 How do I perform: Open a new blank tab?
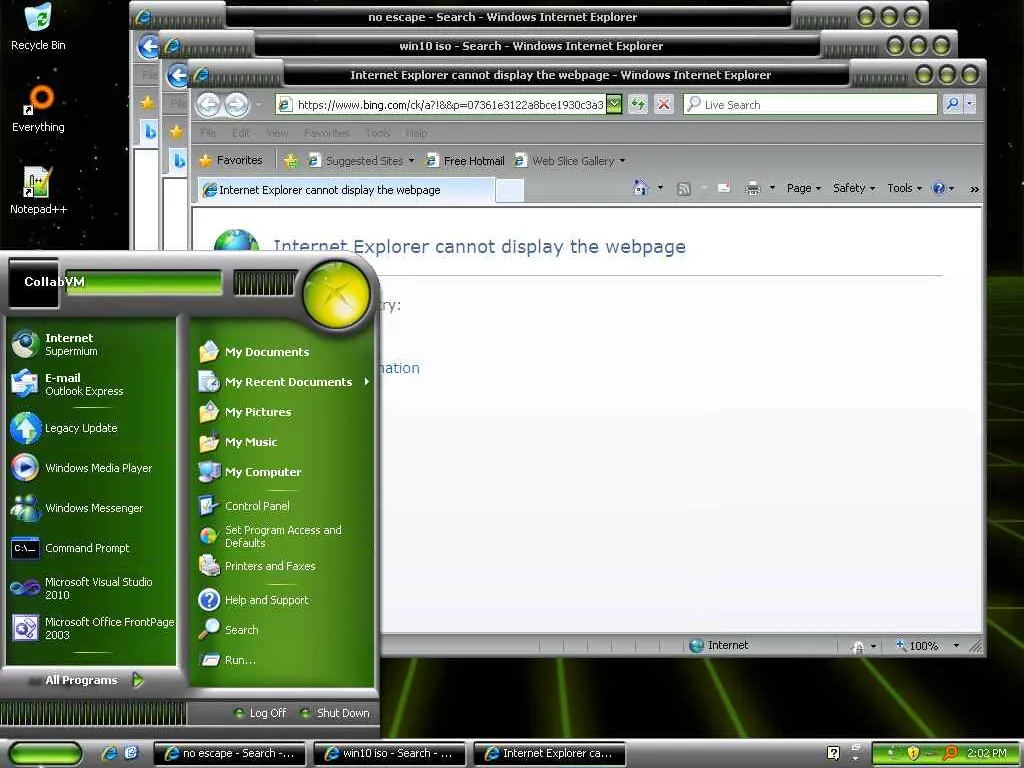click(509, 191)
